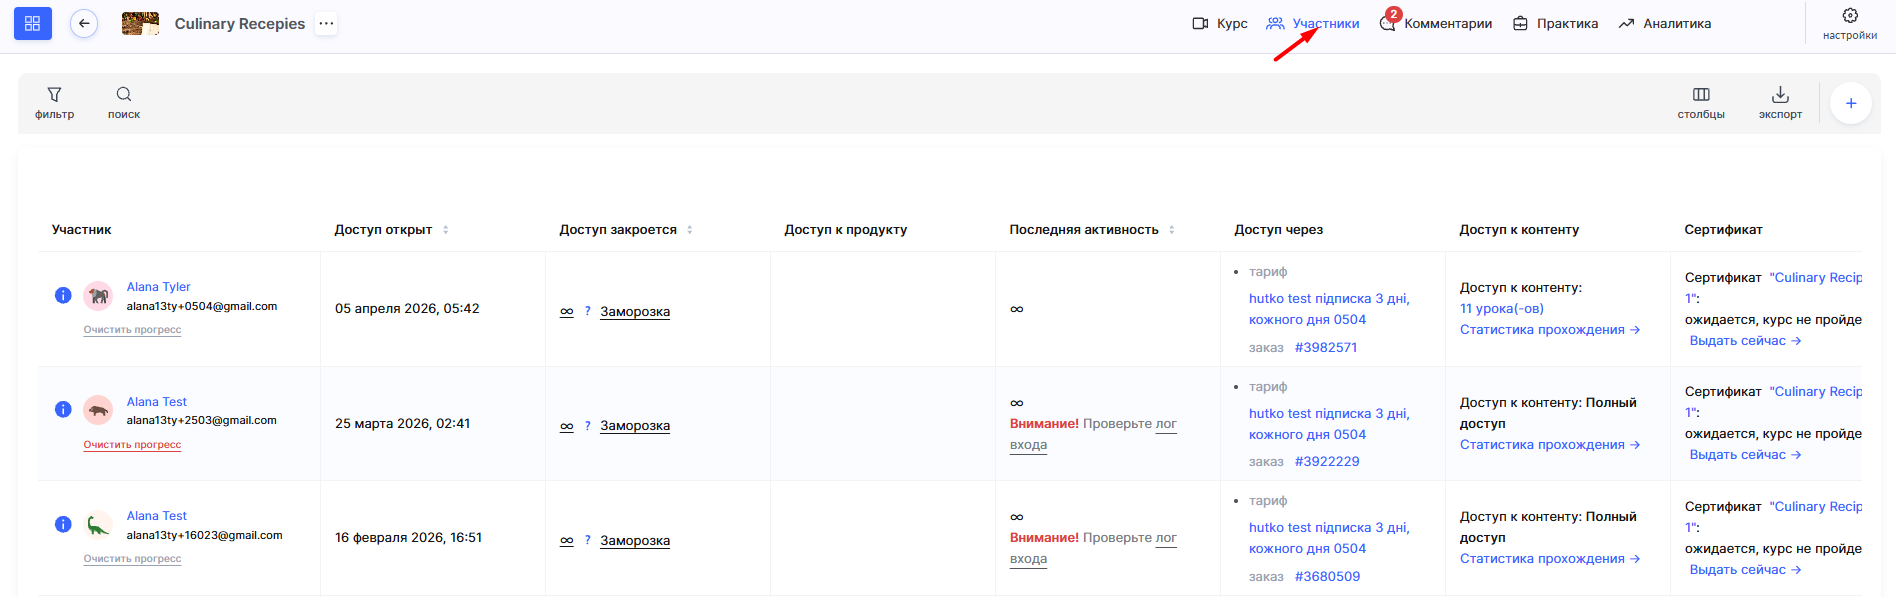The height and width of the screenshot is (597, 1896).
Task: Open settings gear icon
Action: (1850, 16)
